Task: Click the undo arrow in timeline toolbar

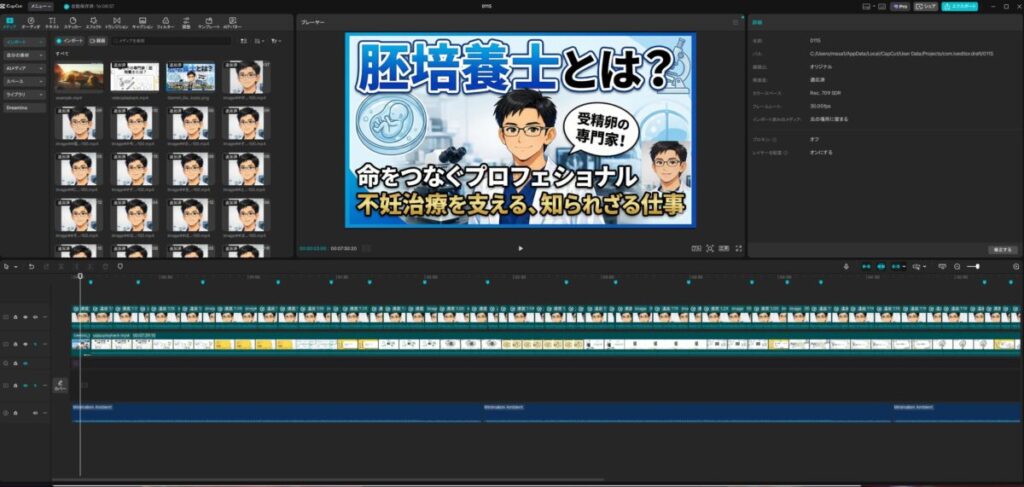Action: [31, 266]
